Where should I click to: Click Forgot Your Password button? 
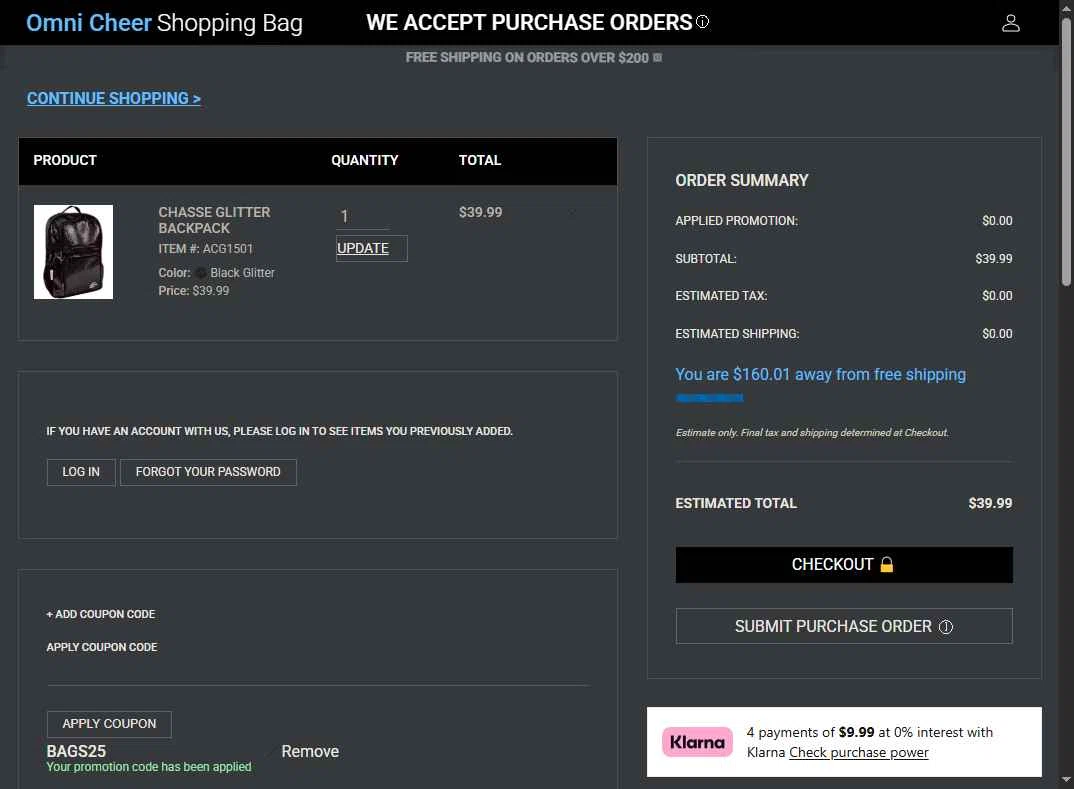[208, 472]
